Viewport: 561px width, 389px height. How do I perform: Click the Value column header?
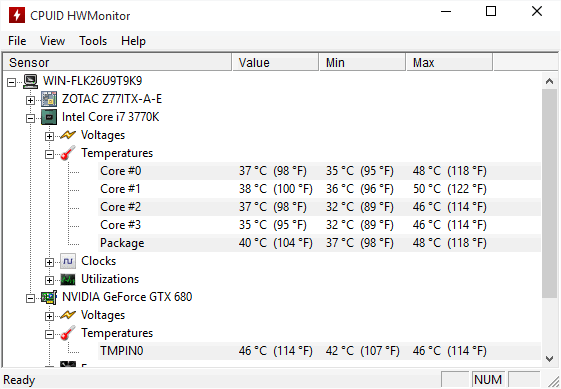pyautogui.click(x=275, y=63)
